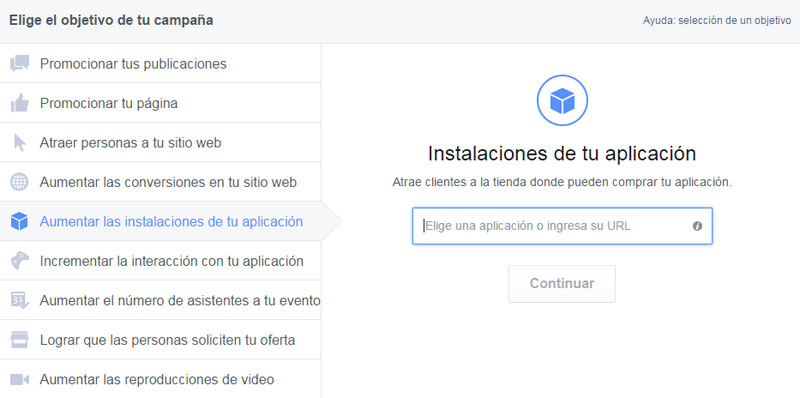Click the cursor arrow icon for website traffic
Viewport: 800px width, 398px height.
[19, 143]
